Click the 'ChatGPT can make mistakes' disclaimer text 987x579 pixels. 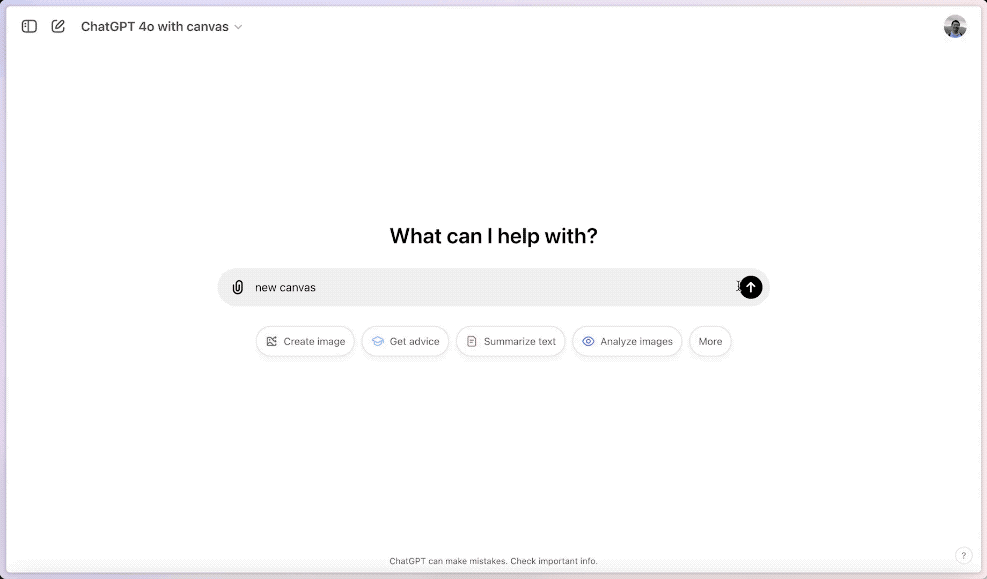click(494, 561)
